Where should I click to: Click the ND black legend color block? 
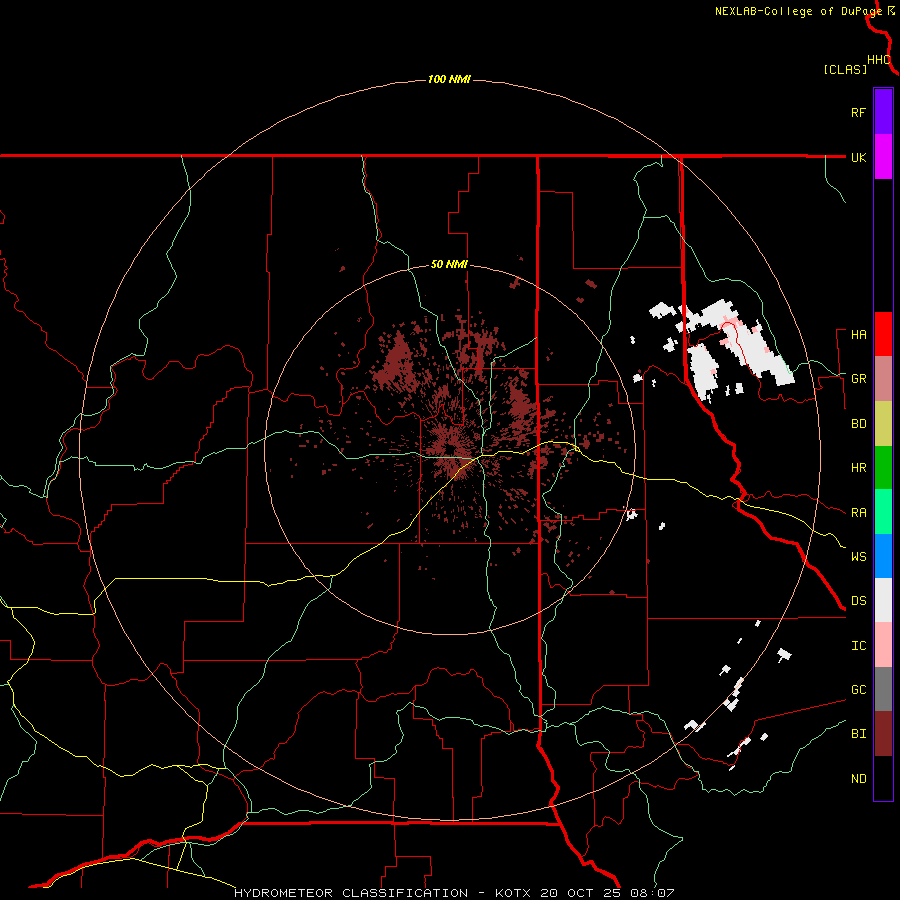tap(883, 778)
